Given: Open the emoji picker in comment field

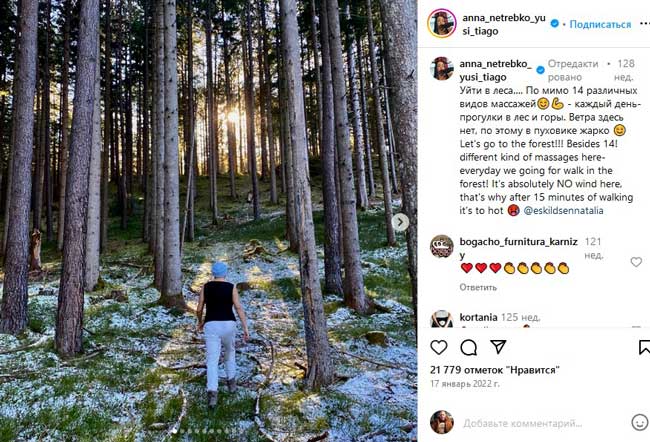Looking at the screenshot, I should click(639, 422).
